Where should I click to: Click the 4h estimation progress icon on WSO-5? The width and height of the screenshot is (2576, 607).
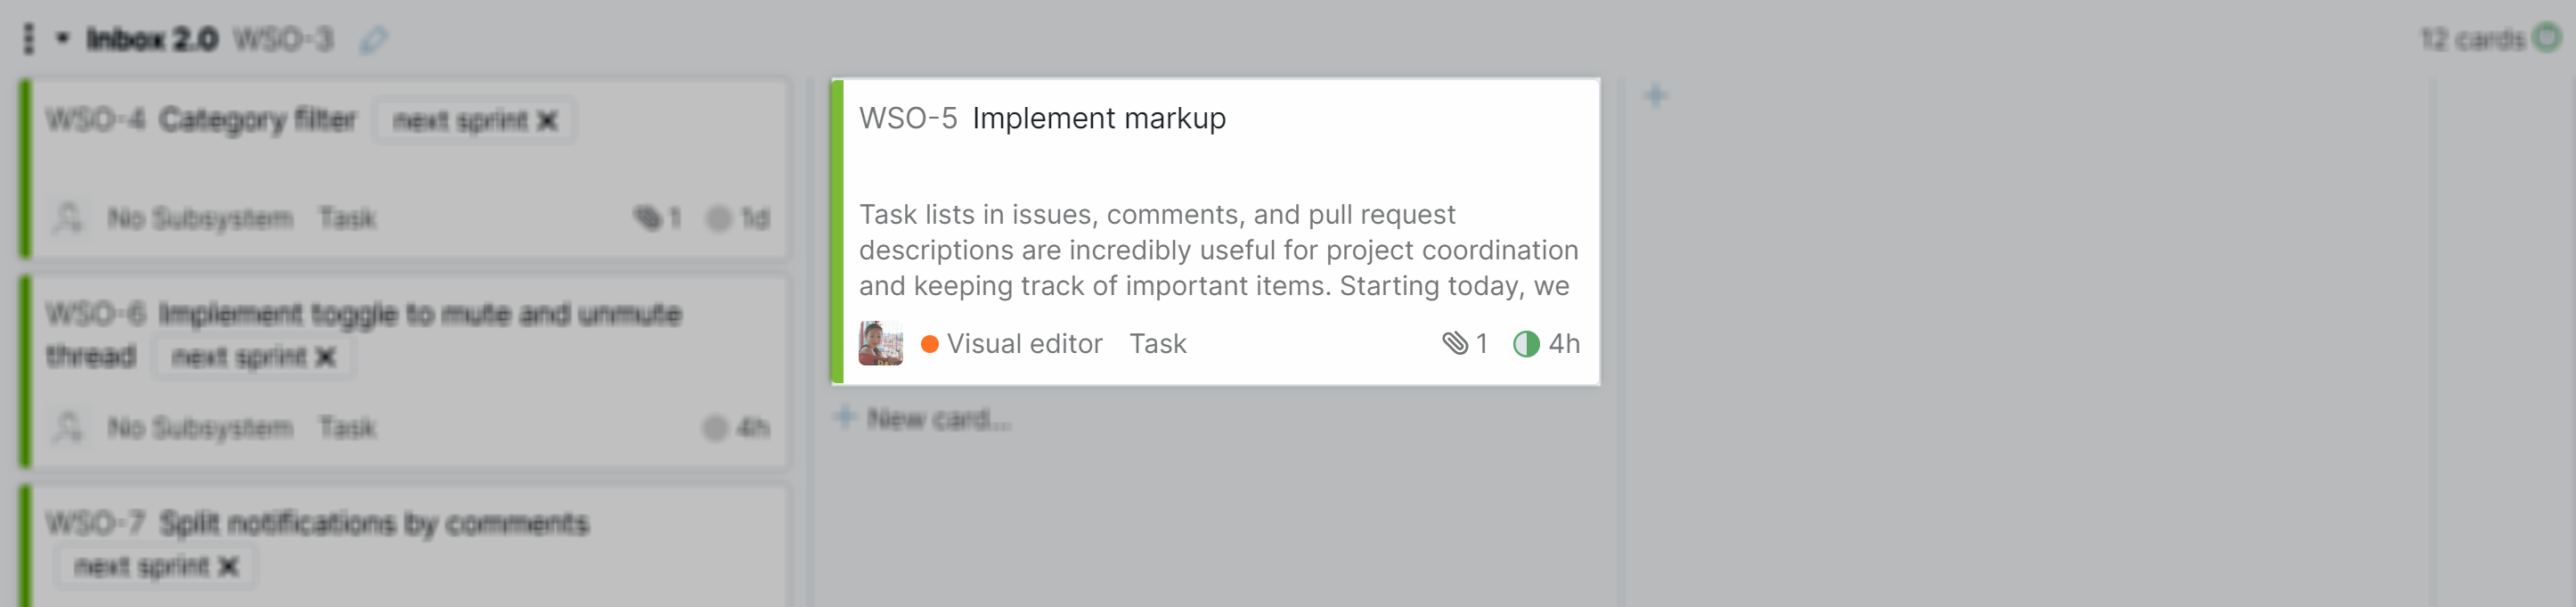[x=1526, y=344]
